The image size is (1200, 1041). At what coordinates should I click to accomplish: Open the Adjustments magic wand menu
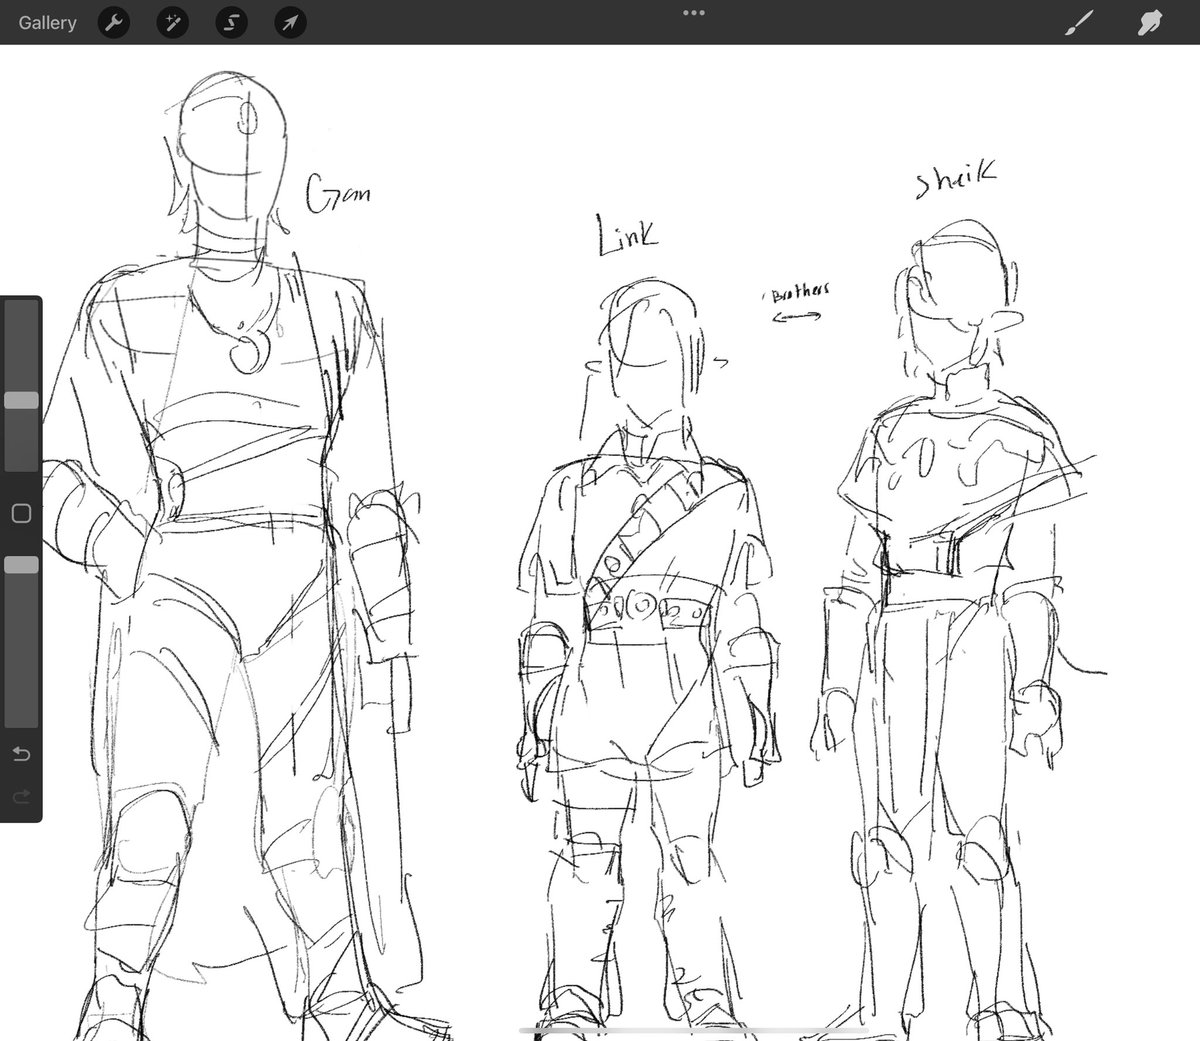173,22
